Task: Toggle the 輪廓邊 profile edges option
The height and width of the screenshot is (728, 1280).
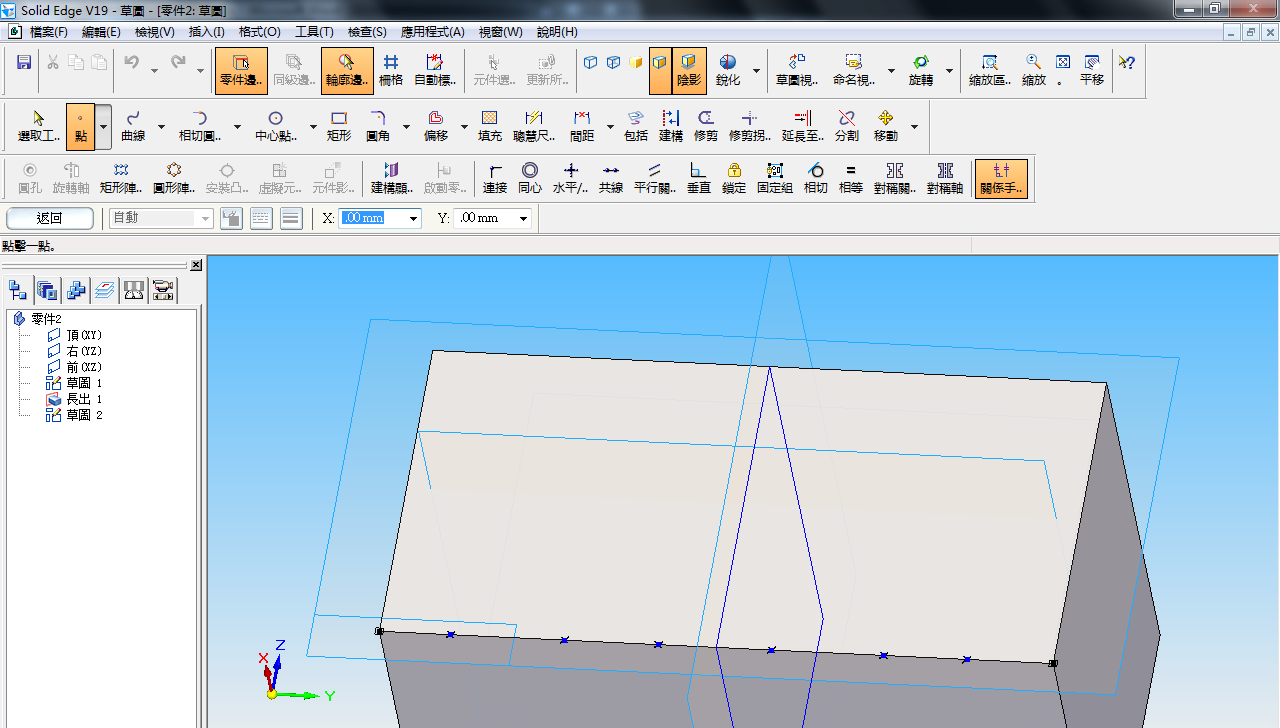Action: tap(347, 71)
